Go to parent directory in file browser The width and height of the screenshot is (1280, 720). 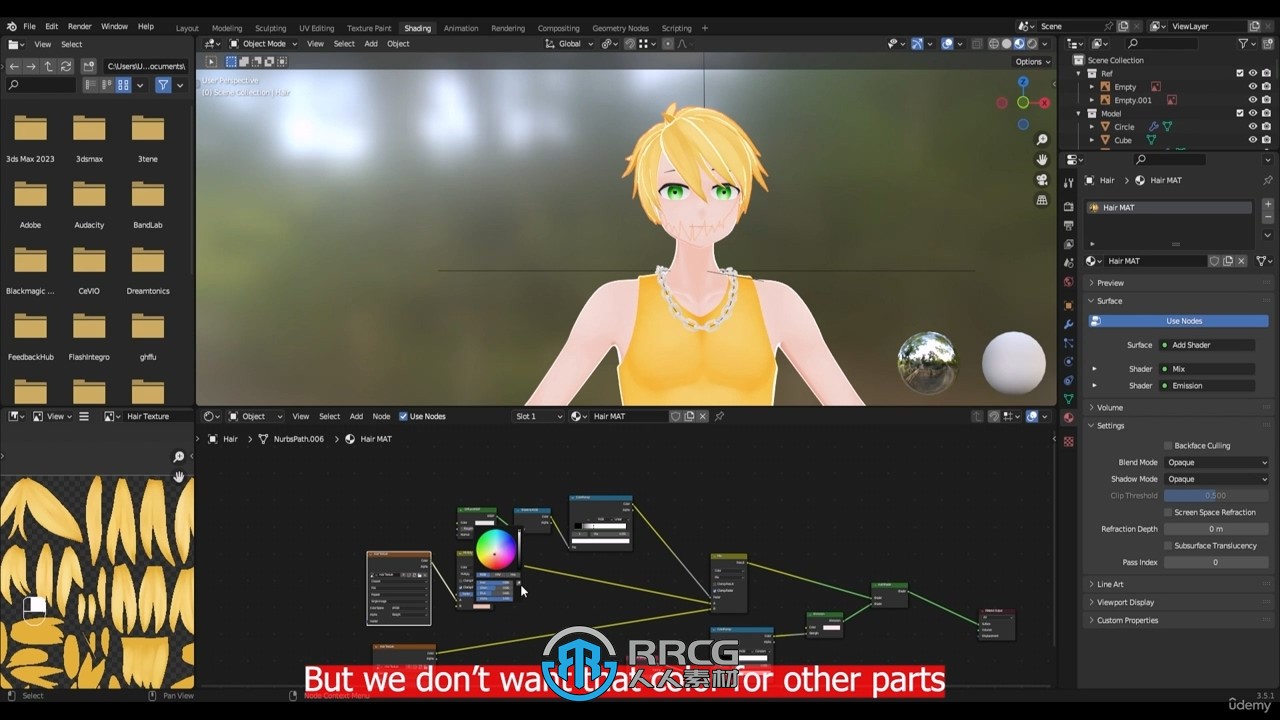[48, 66]
